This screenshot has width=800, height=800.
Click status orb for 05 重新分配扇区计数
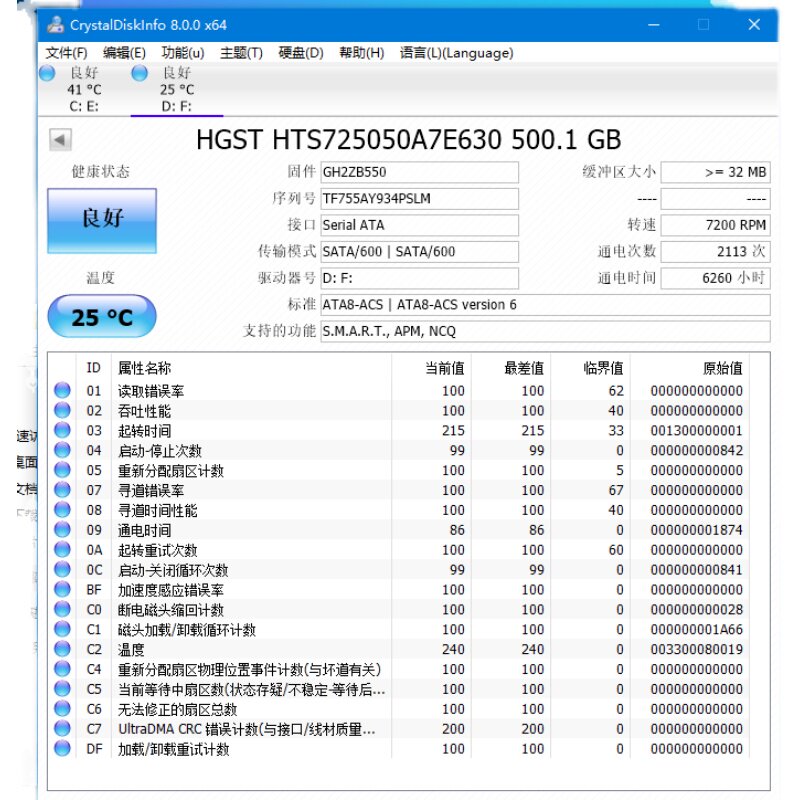pos(62,470)
